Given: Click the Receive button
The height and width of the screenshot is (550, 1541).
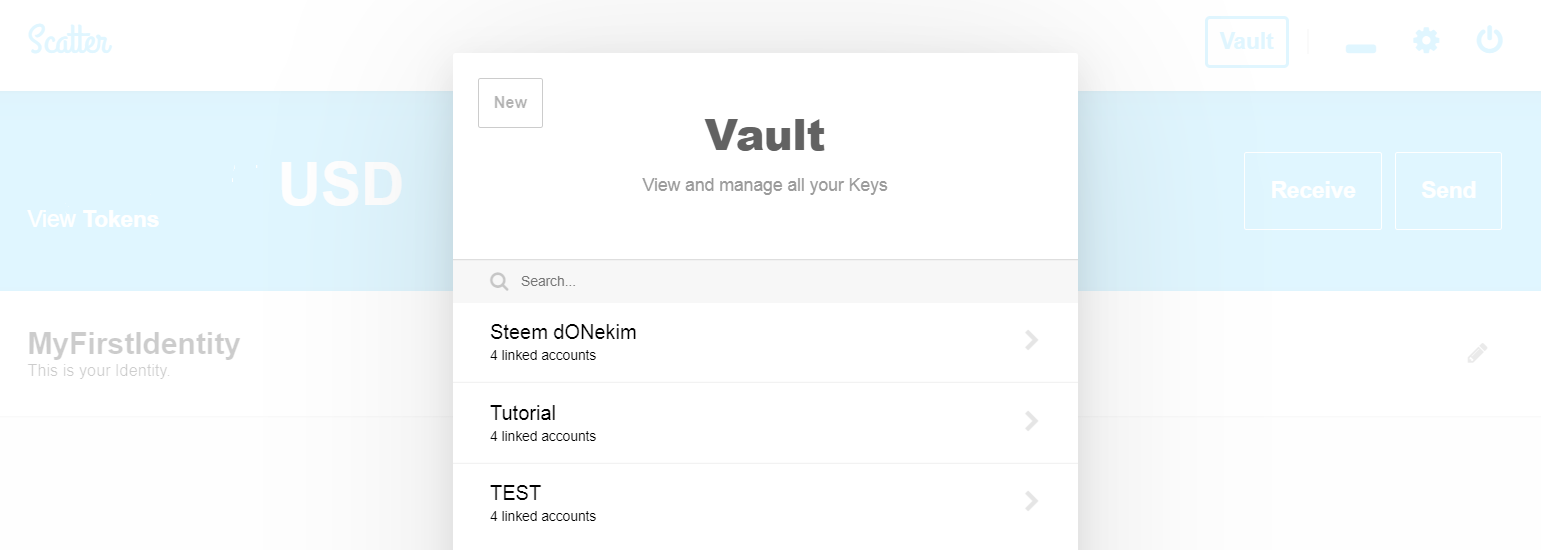Looking at the screenshot, I should point(1313,191).
